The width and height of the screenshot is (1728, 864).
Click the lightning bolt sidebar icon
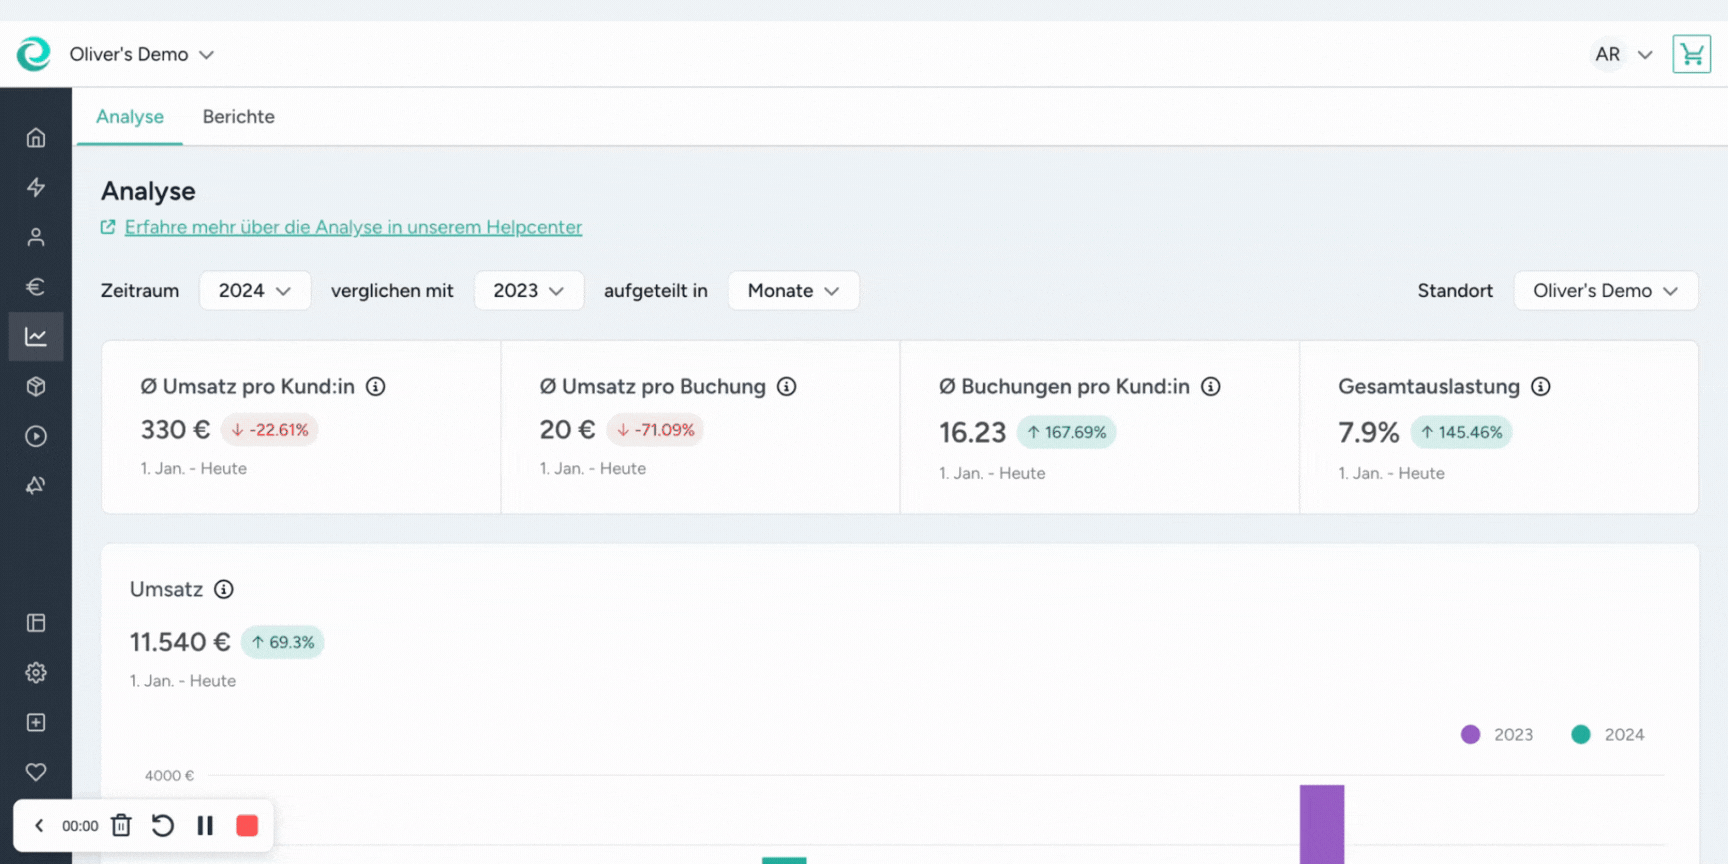(x=36, y=187)
